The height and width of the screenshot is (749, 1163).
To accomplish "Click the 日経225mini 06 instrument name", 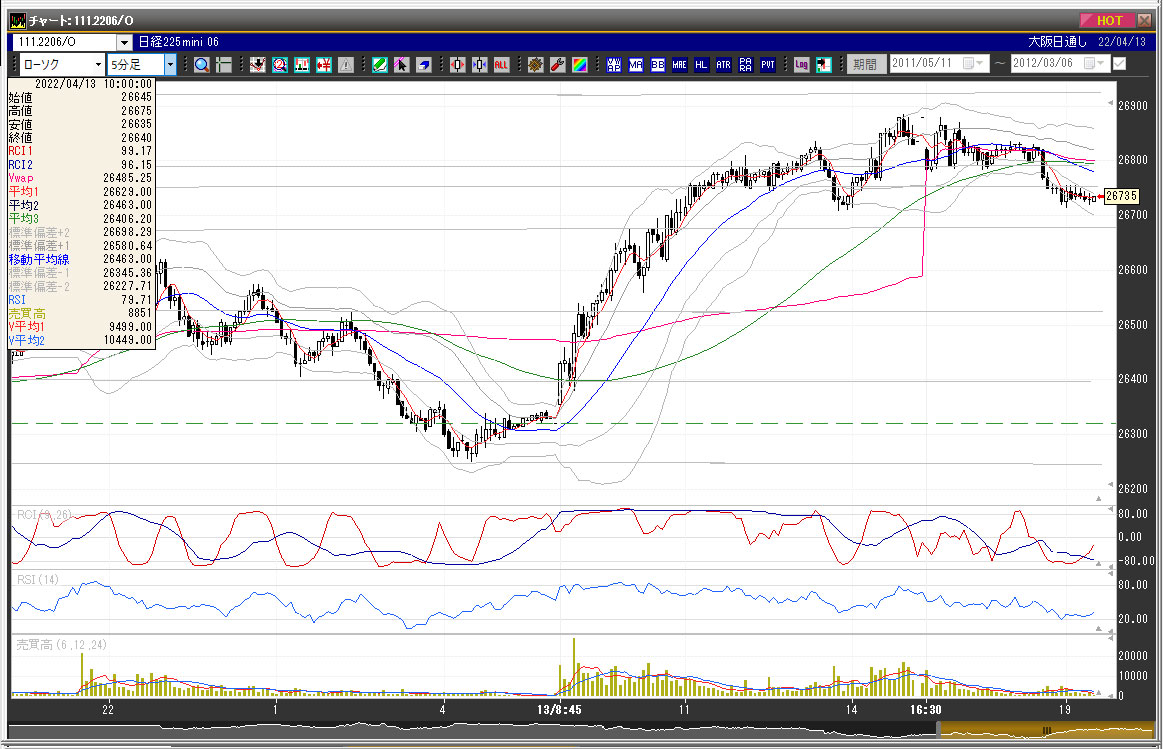I will tap(179, 42).
